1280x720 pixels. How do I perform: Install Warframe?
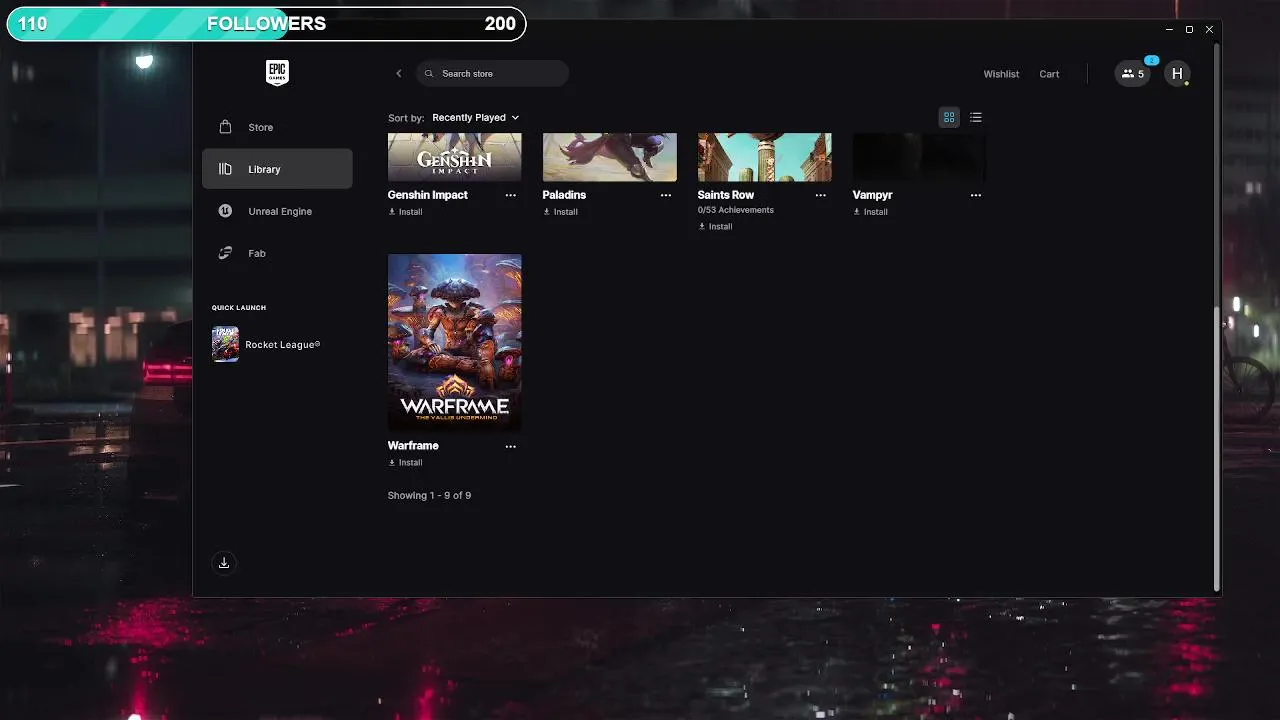[x=405, y=463]
